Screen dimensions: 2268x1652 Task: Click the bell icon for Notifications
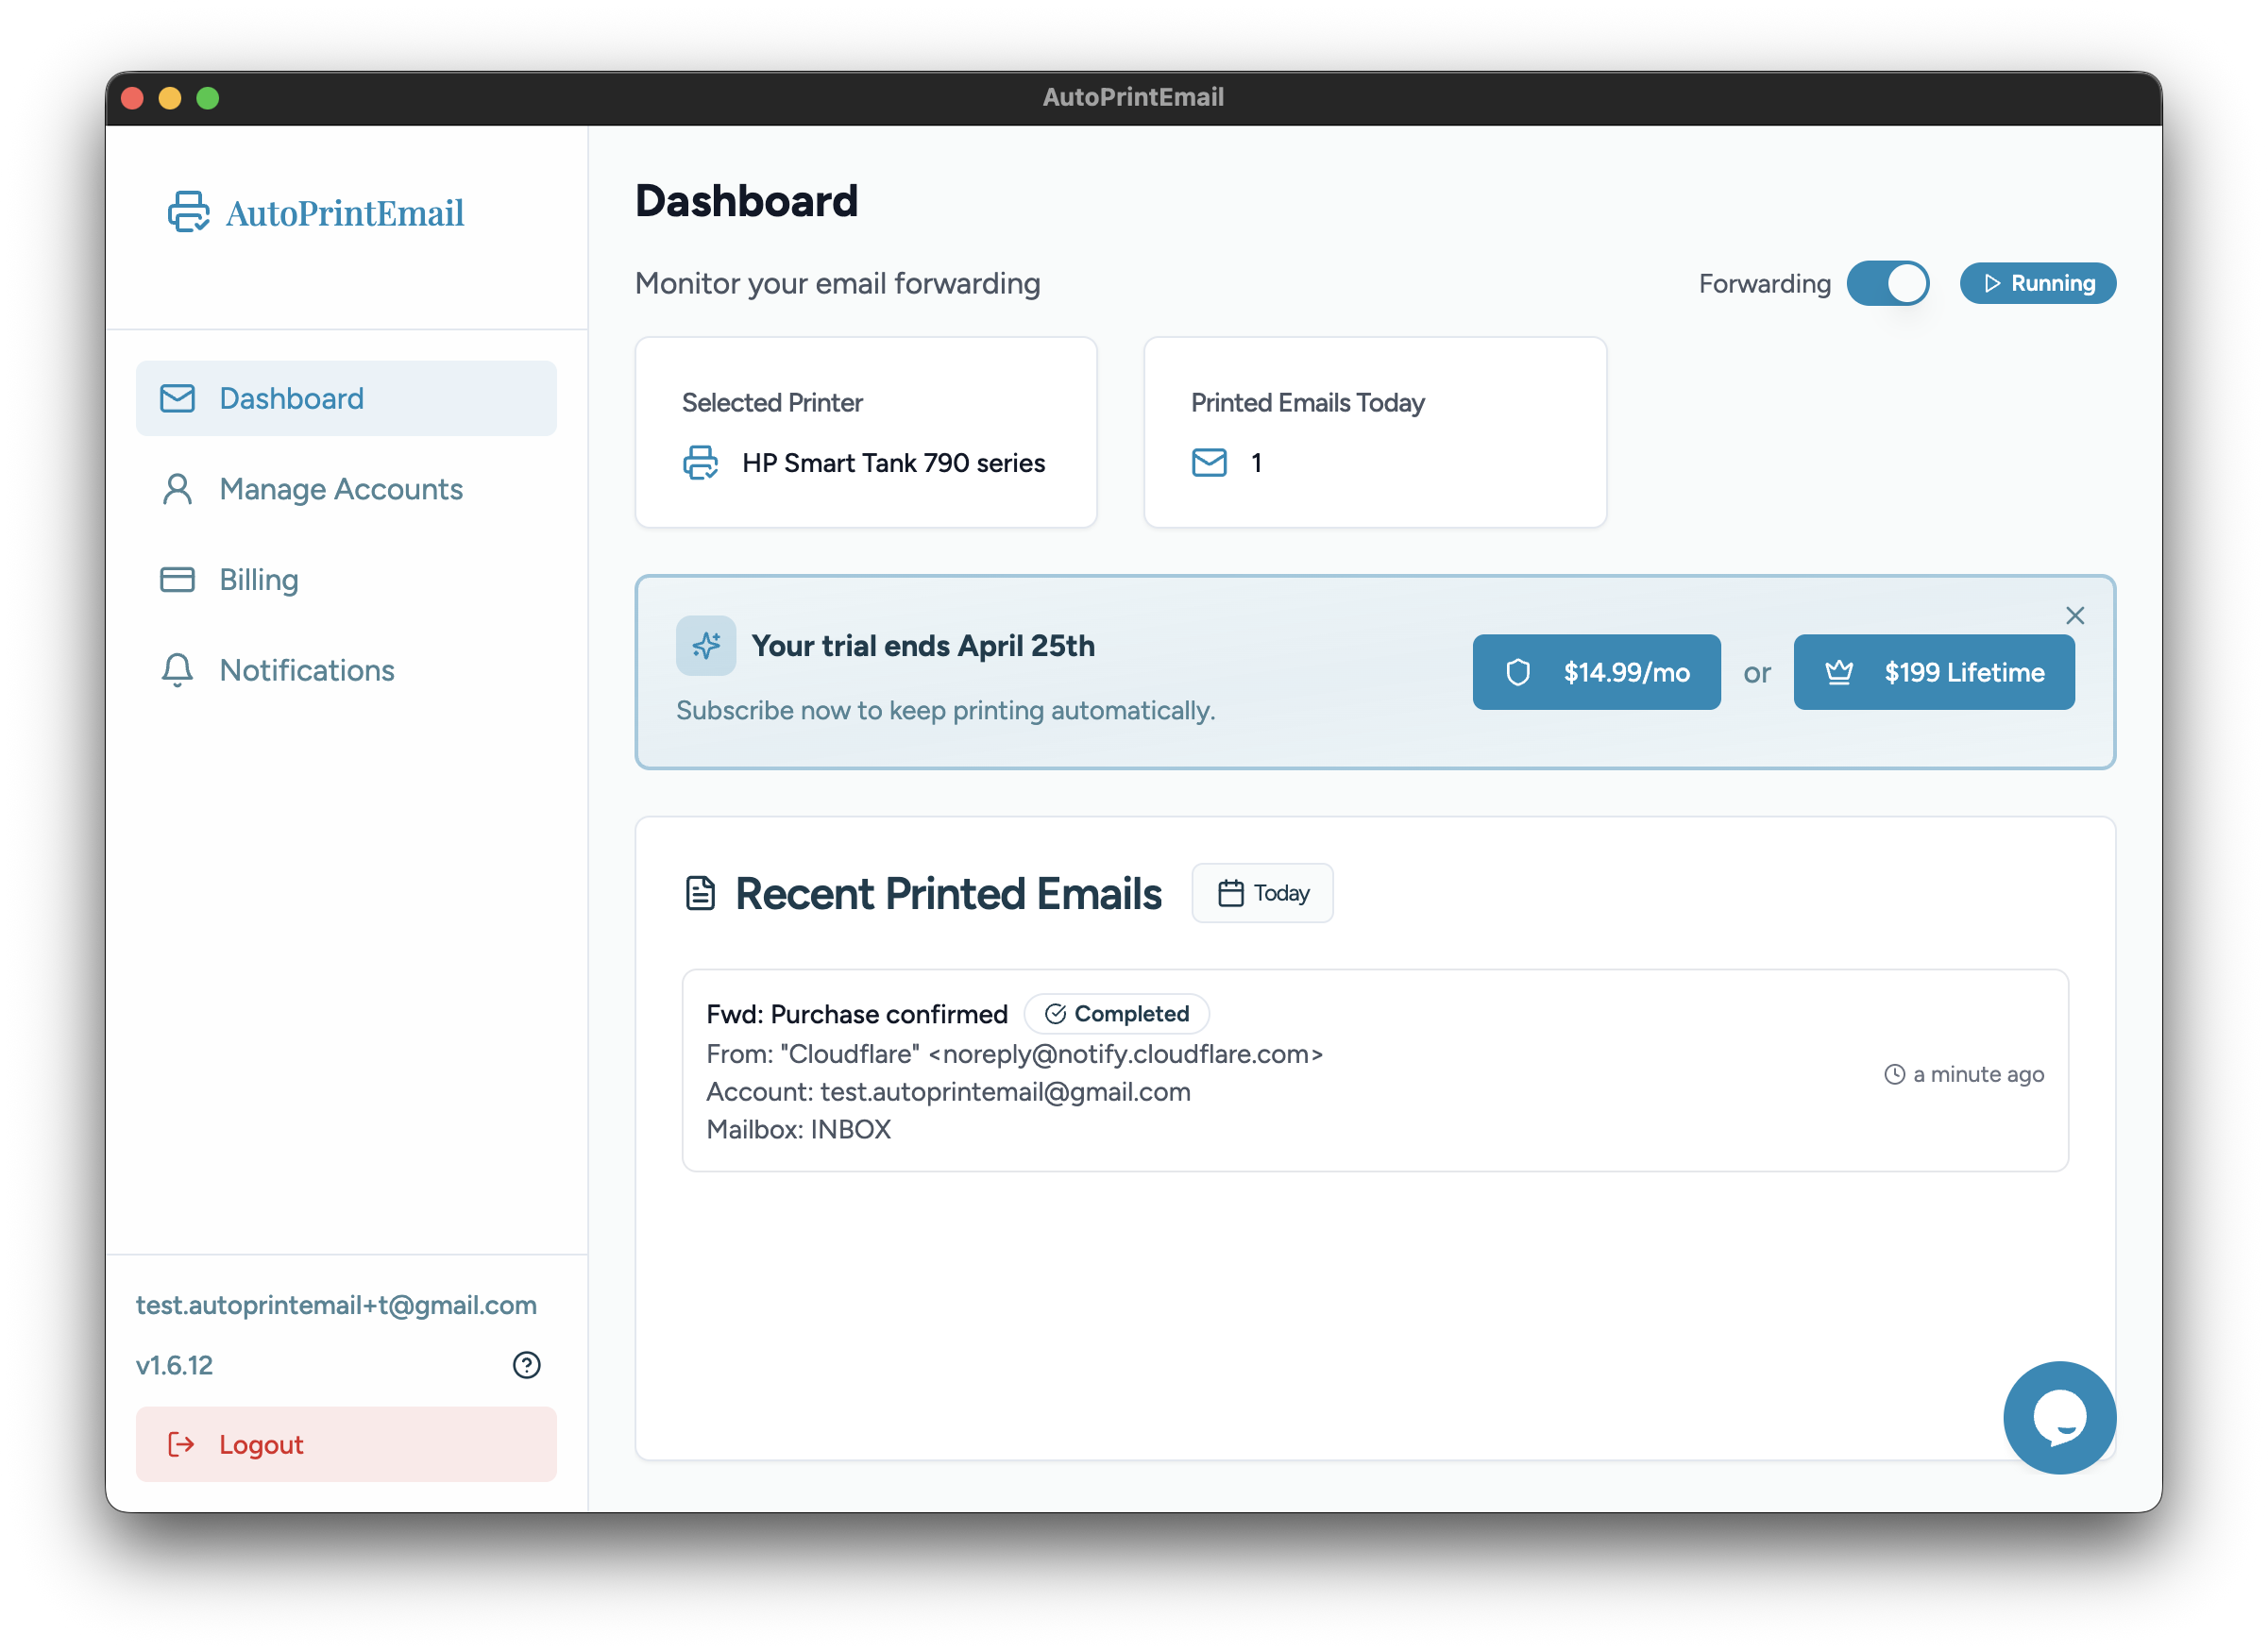tap(177, 670)
